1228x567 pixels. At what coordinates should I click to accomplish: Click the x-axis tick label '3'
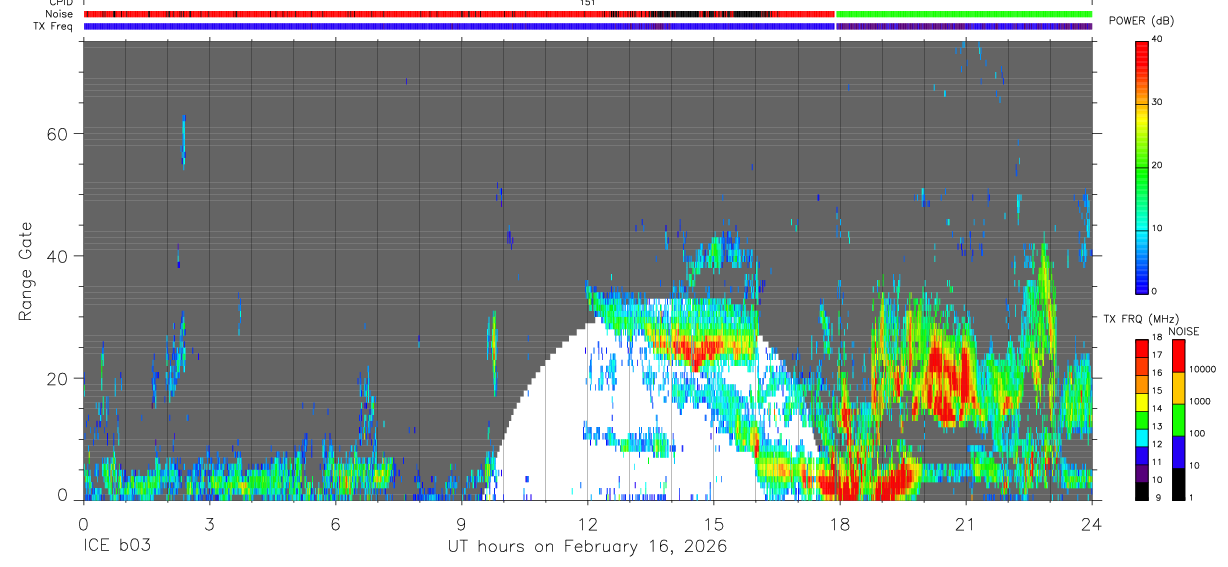pos(209,524)
